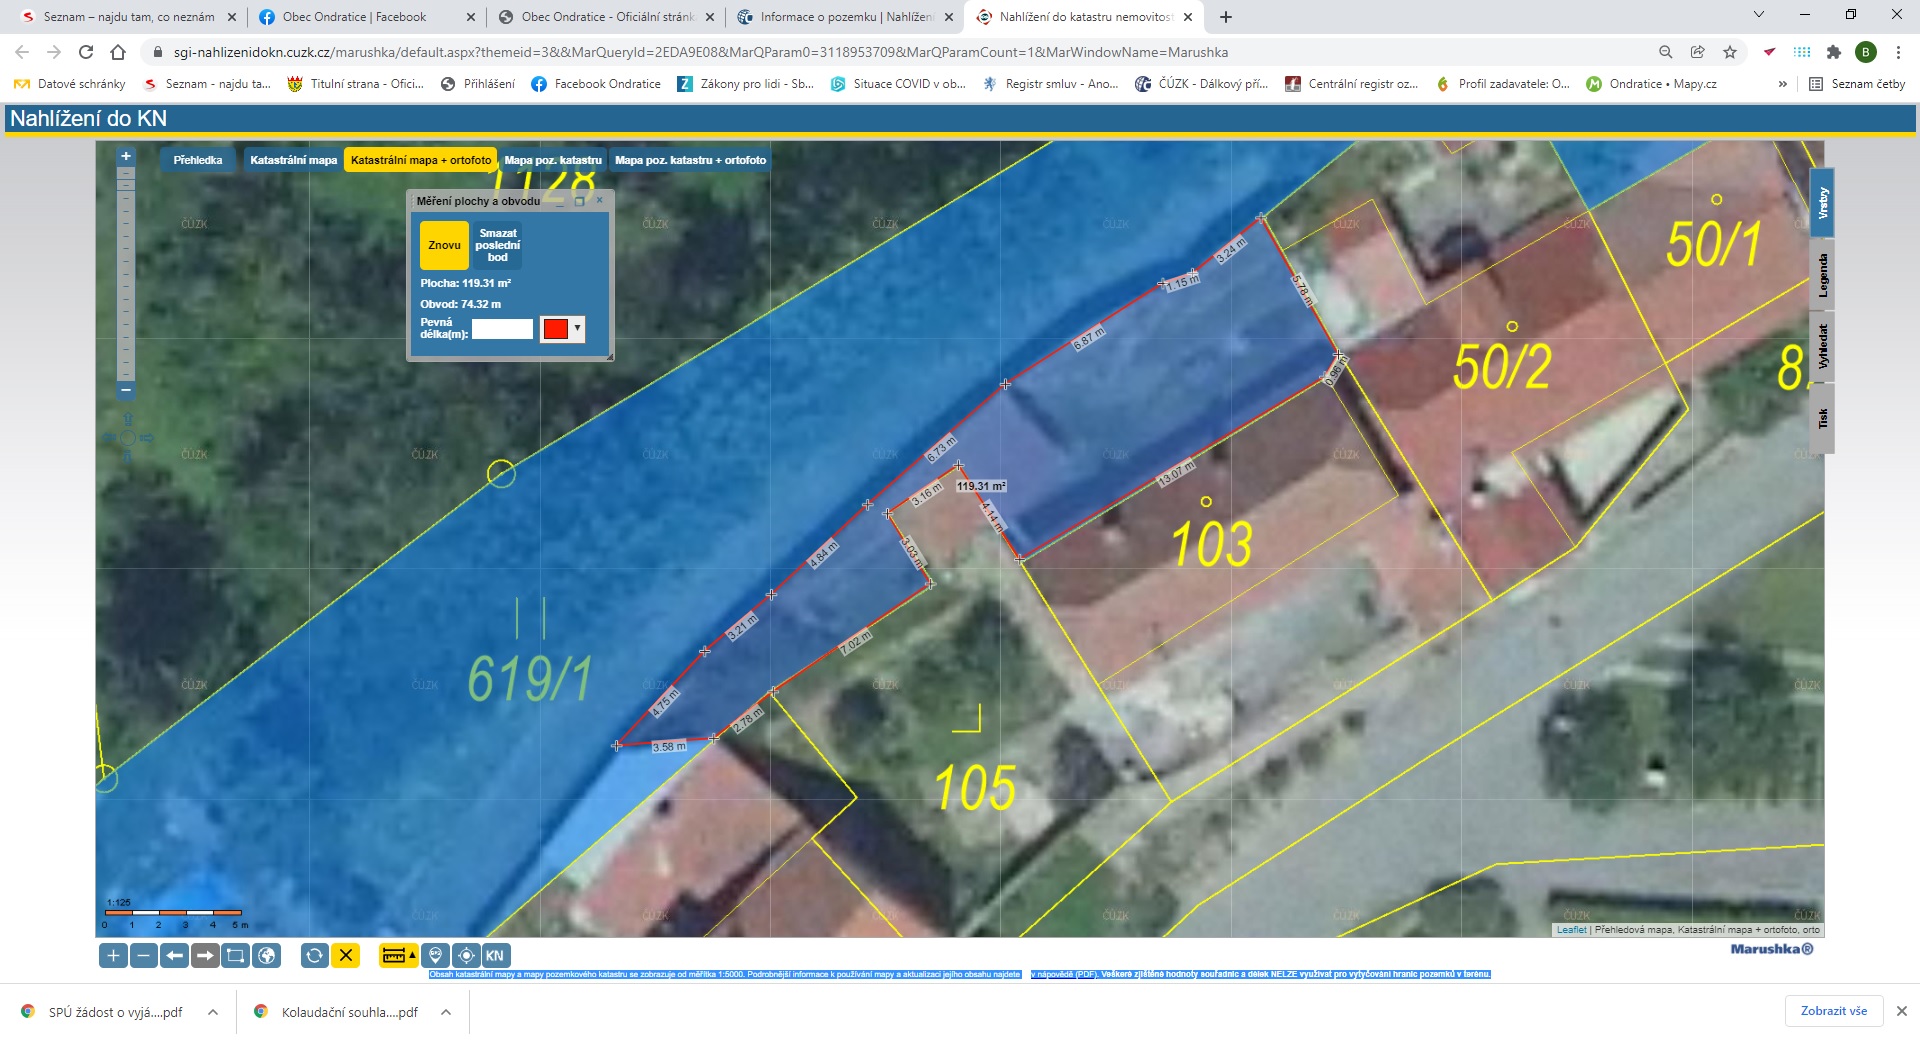Open the Vrstvy side panel tab
Screen dimensions: 1920x1040
tap(1822, 203)
